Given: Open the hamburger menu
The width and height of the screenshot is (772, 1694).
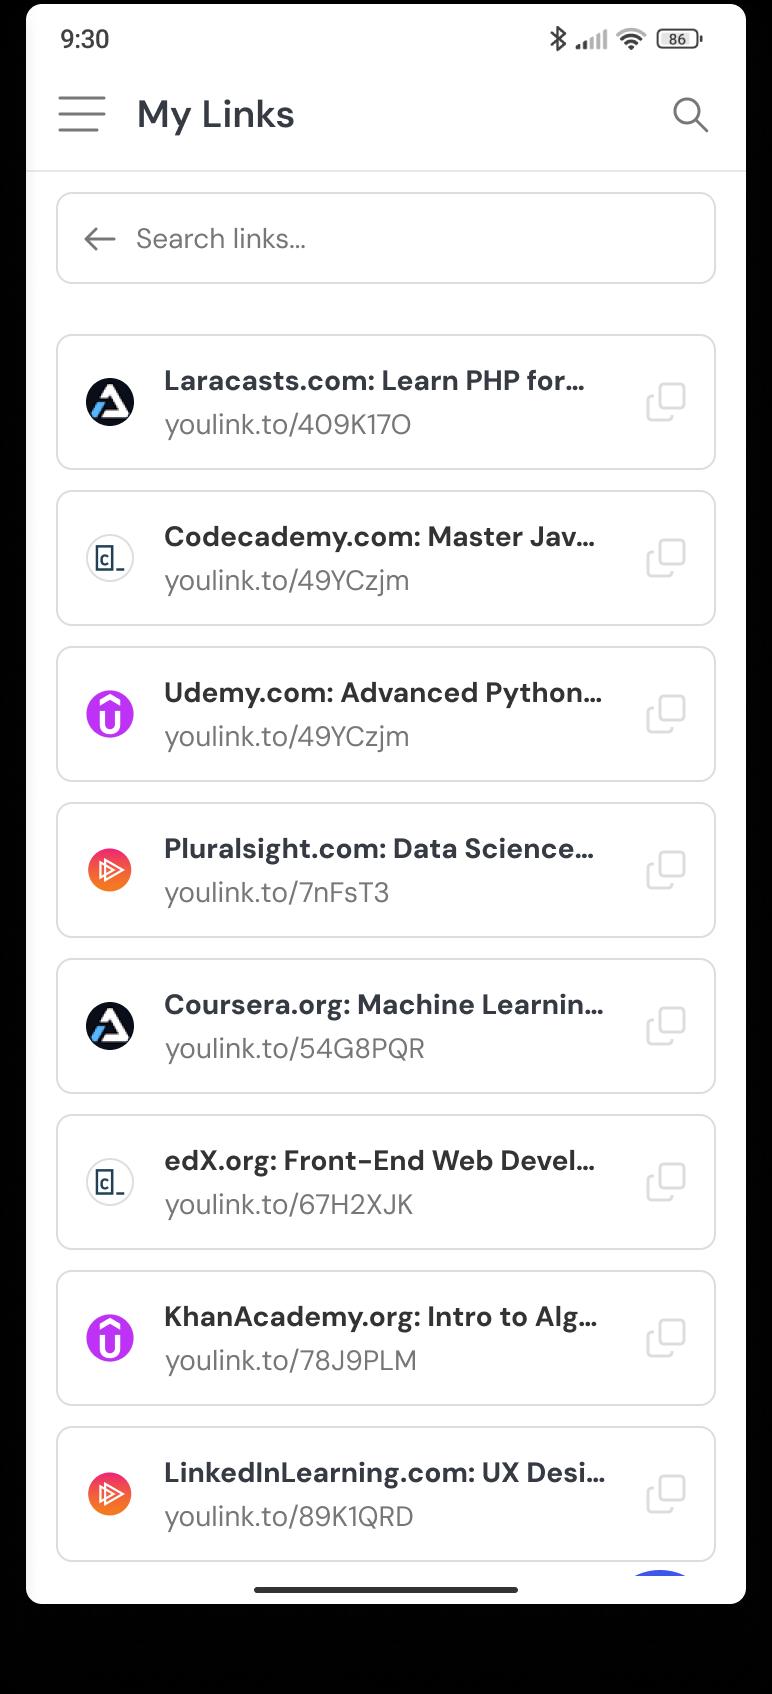Looking at the screenshot, I should (x=82, y=114).
